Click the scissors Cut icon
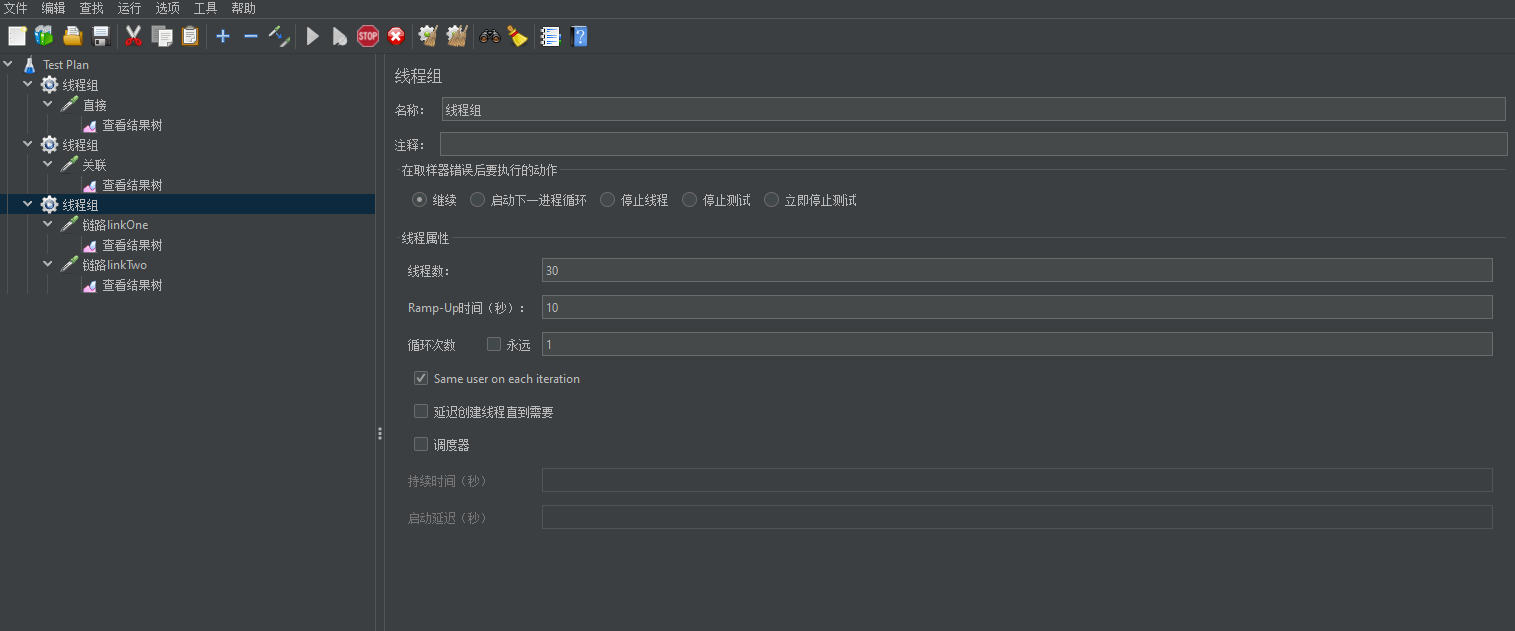Image resolution: width=1515 pixels, height=631 pixels. 133,37
